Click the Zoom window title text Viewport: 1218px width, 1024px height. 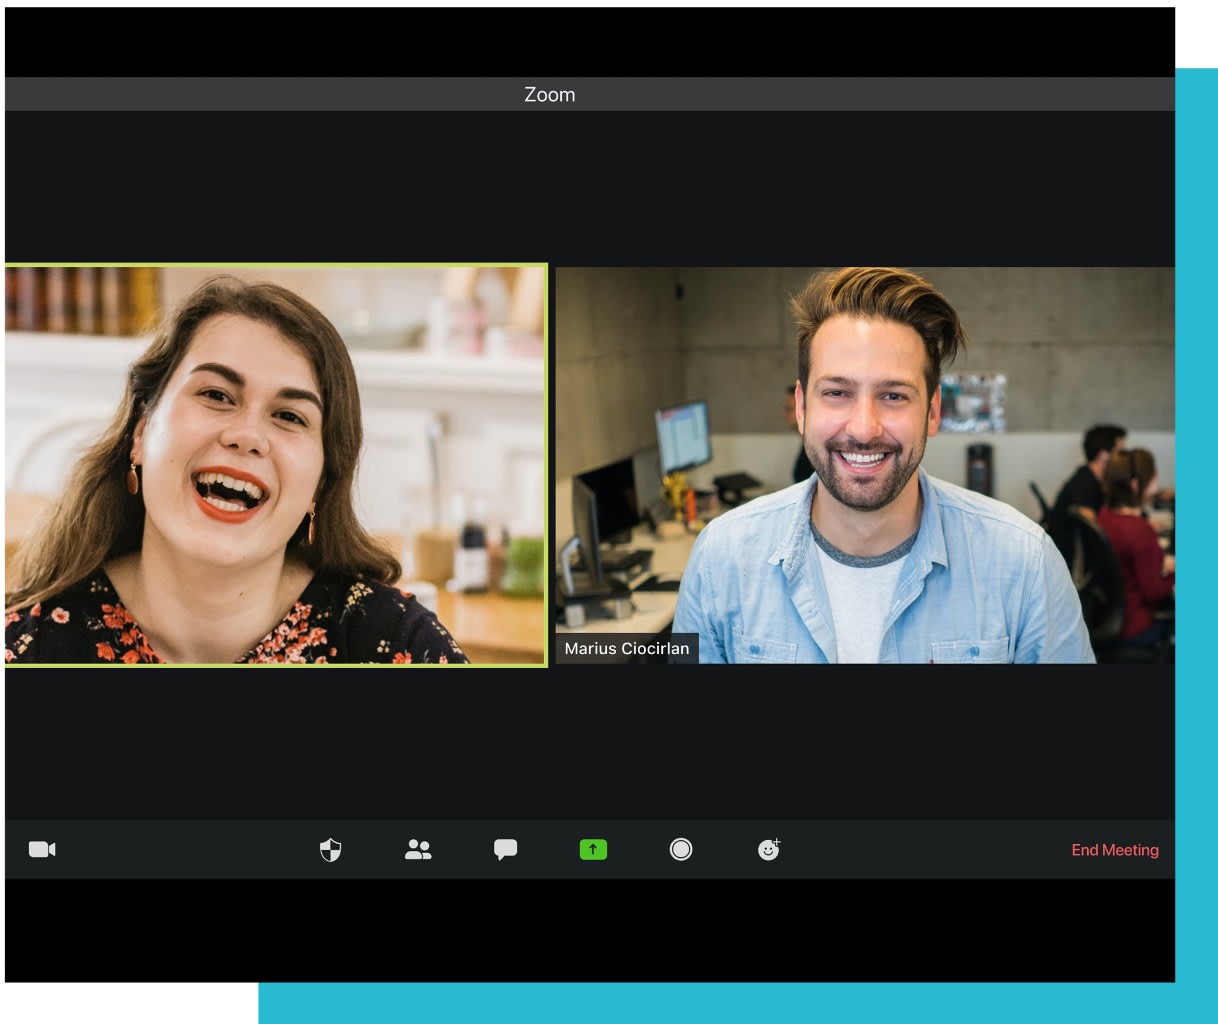coord(550,94)
